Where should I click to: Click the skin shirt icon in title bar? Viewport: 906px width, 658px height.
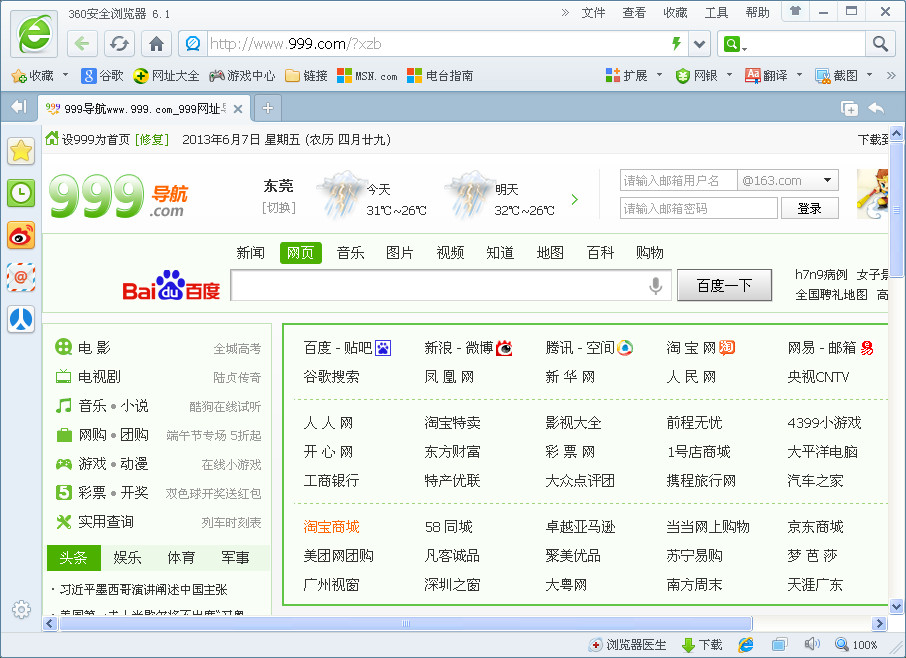pos(796,11)
